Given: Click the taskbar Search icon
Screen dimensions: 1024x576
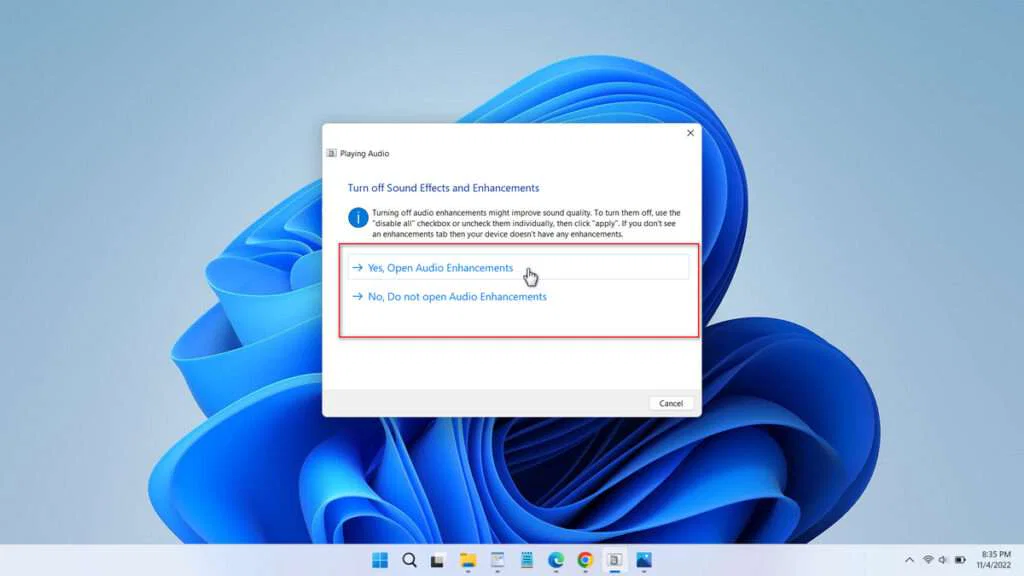Looking at the screenshot, I should click(409, 562).
